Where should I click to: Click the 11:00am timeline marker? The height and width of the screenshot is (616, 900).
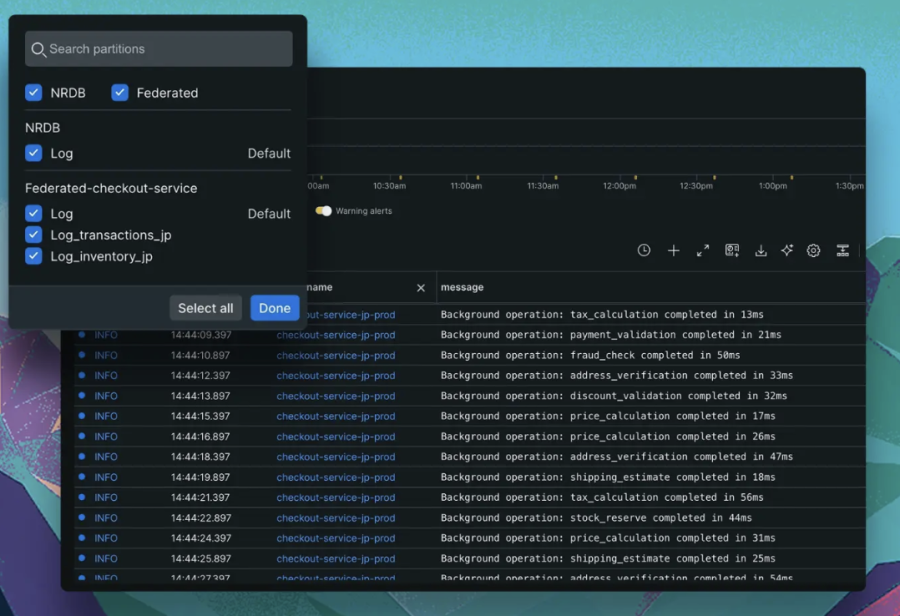(x=466, y=186)
